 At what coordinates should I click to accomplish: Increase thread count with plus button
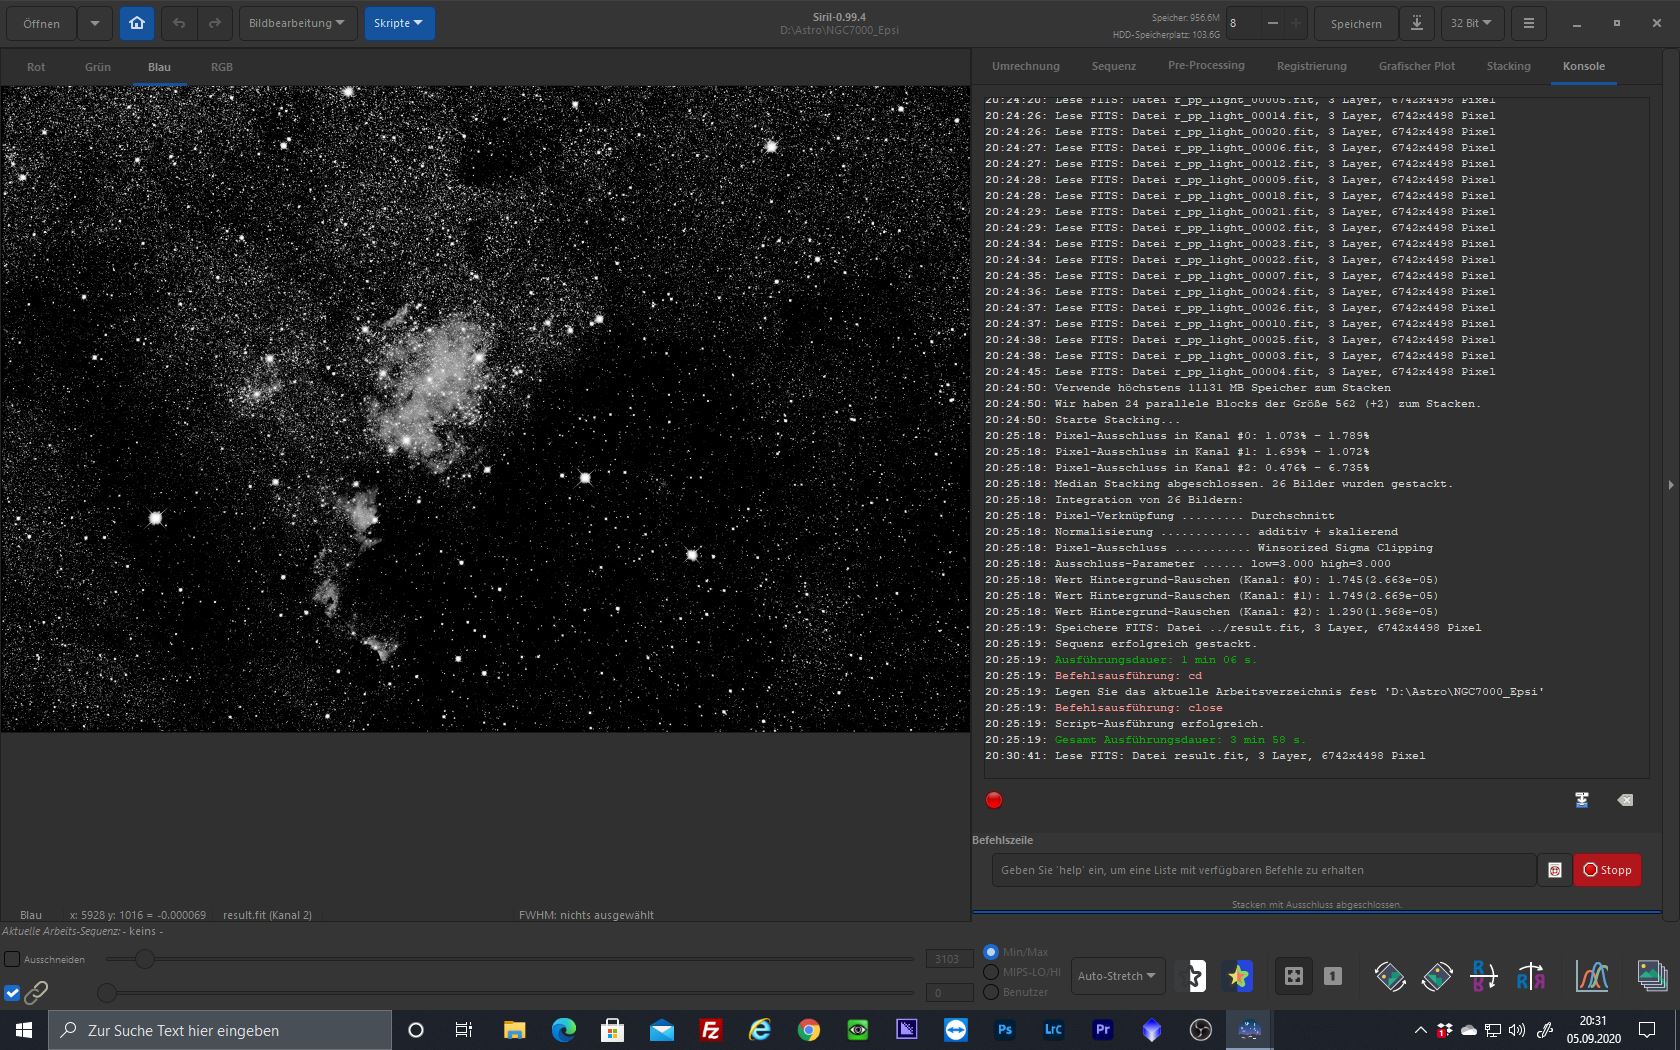(x=1296, y=23)
